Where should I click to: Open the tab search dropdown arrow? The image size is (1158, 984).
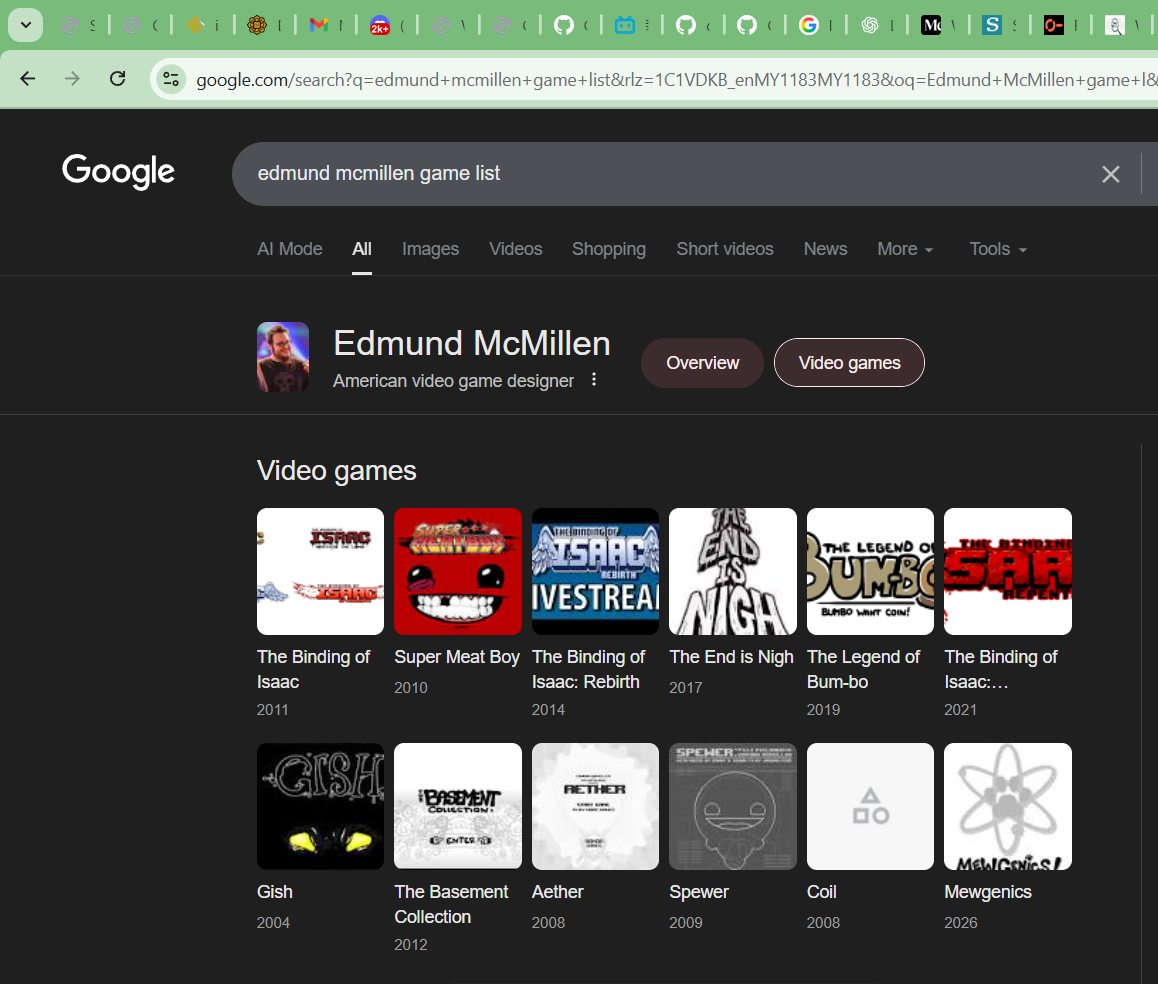25,25
